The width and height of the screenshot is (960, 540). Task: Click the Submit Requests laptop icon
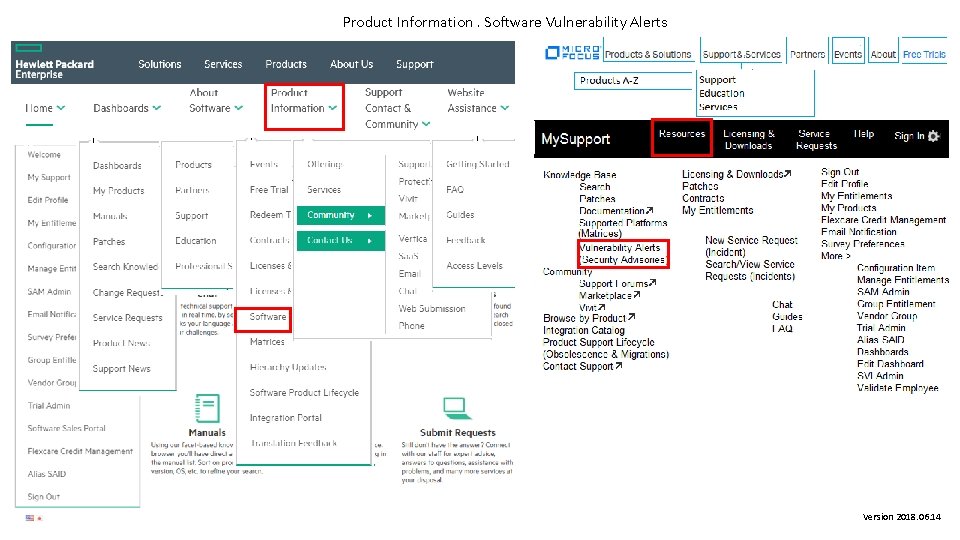[x=455, y=407]
